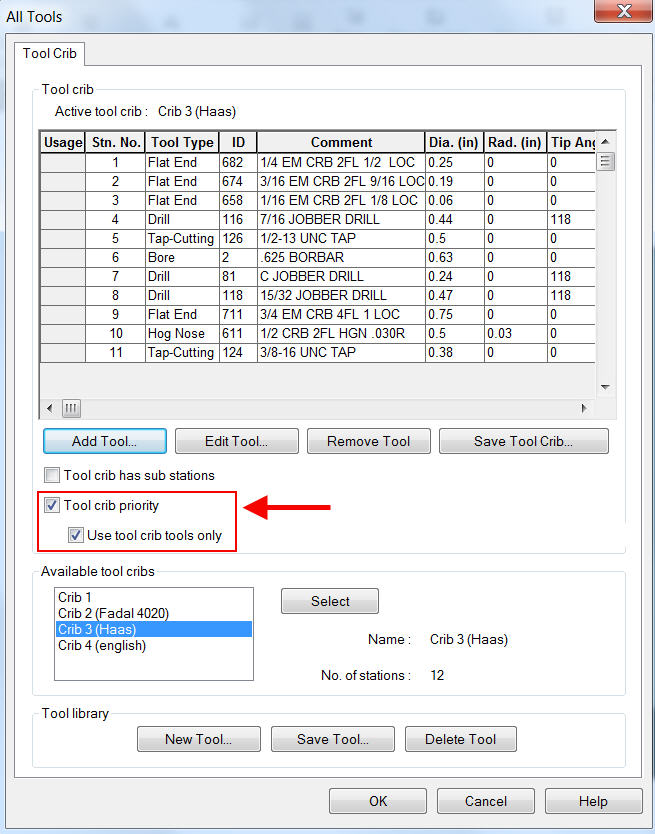This screenshot has height=834, width=655.
Task: Select Crib 1 in available cribs
Action: pos(154,597)
